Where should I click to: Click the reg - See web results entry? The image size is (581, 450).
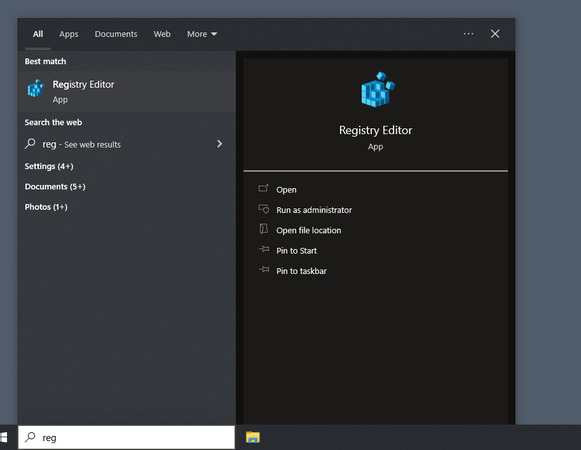tap(126, 144)
